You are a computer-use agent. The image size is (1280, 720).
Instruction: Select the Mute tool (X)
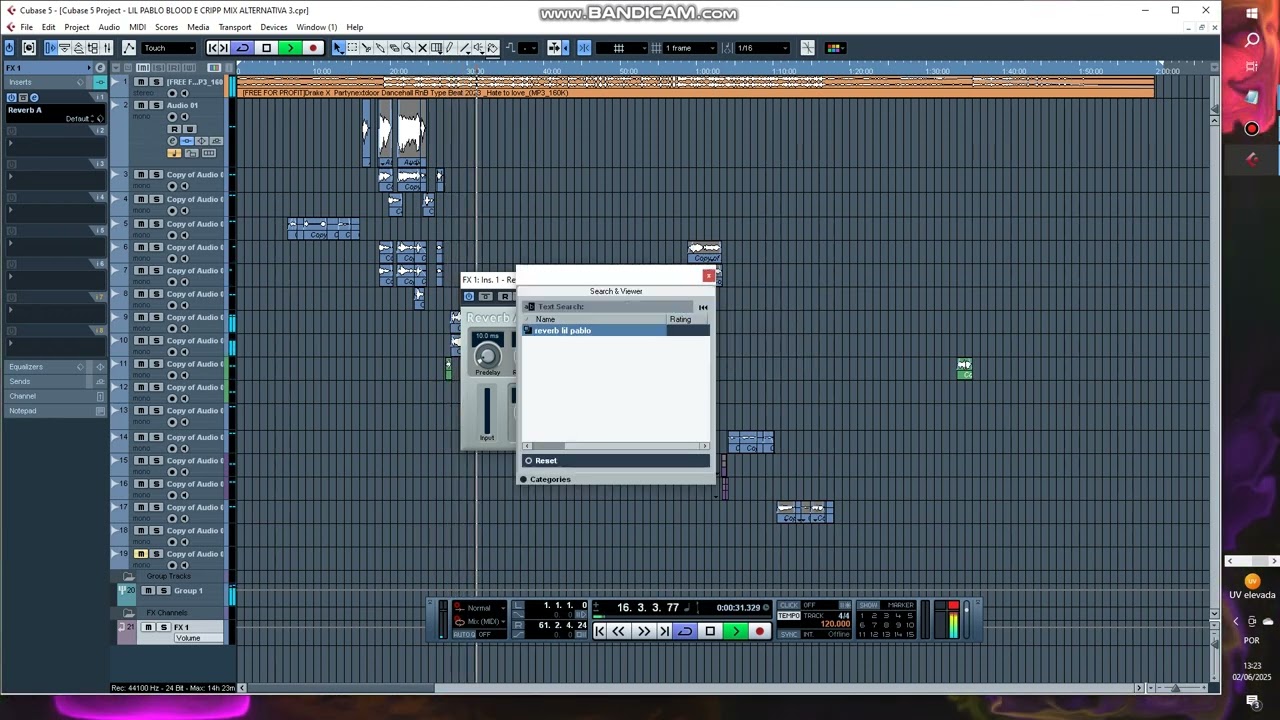422,47
